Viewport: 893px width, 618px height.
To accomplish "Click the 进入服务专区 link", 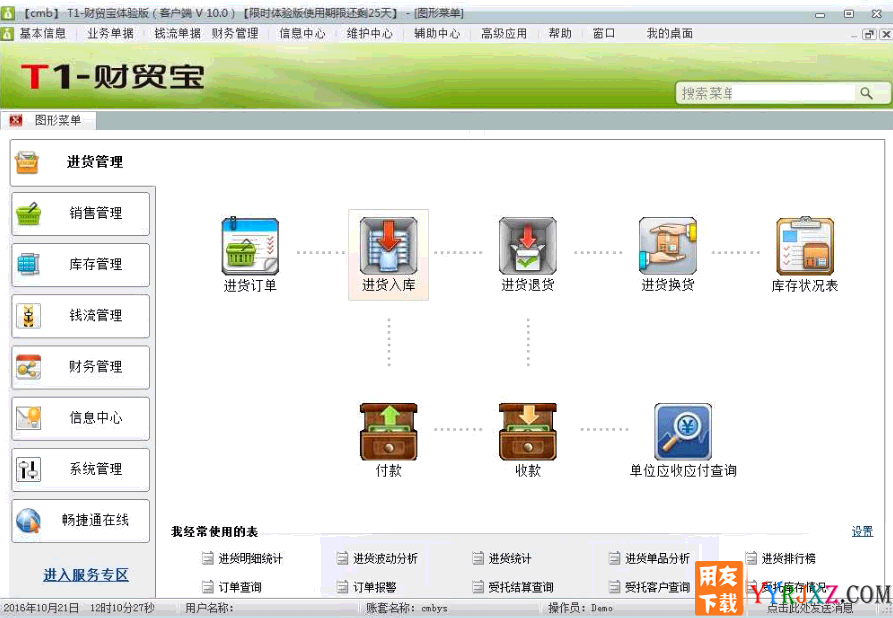I will pyautogui.click(x=84, y=574).
